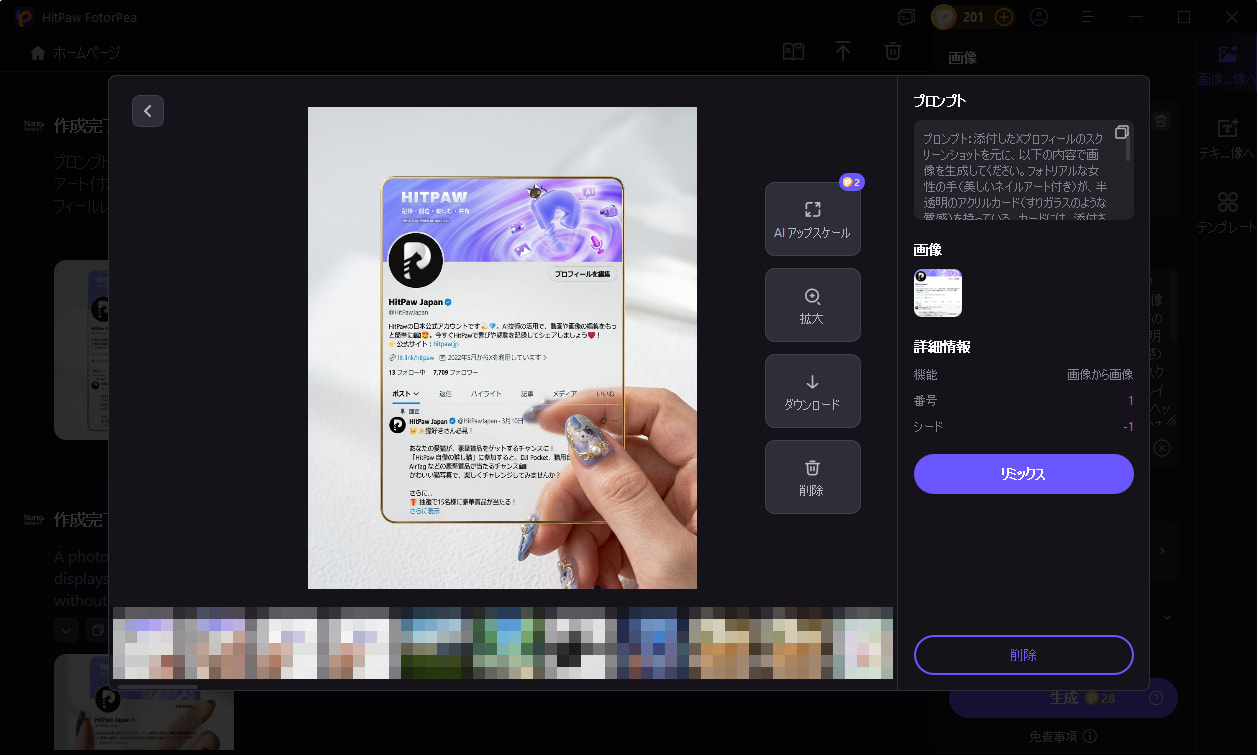Click the ダウンロード download button
Viewport: 1257px width, 755px height.
pos(812,391)
